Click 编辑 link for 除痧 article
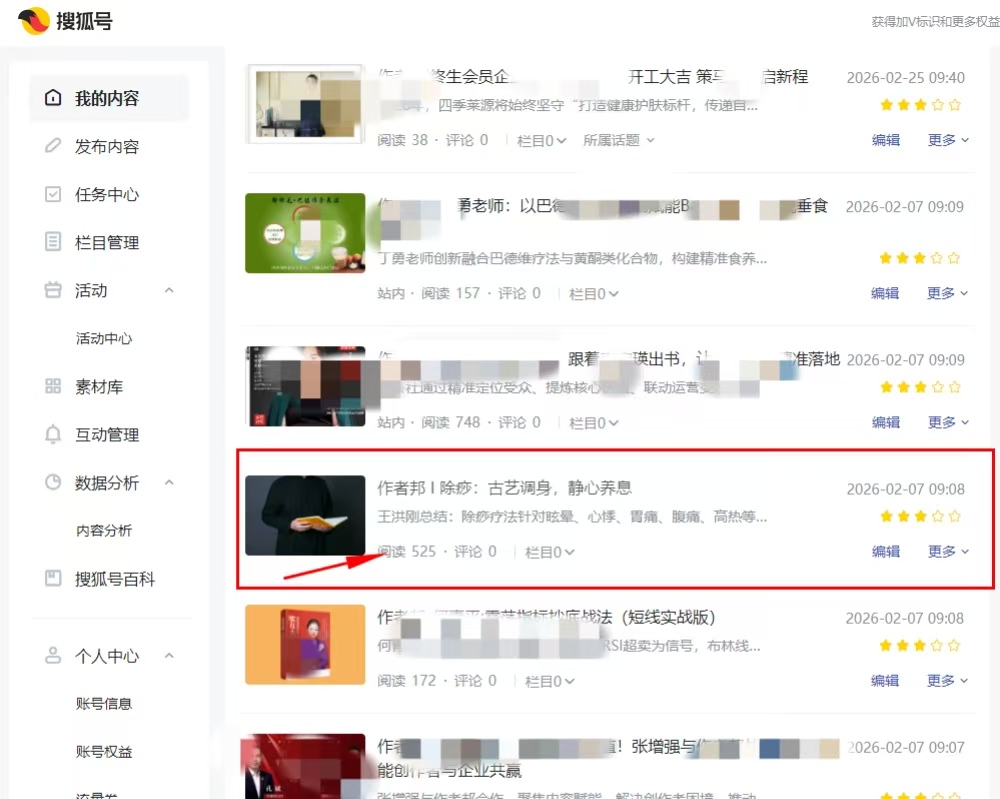 tap(886, 551)
